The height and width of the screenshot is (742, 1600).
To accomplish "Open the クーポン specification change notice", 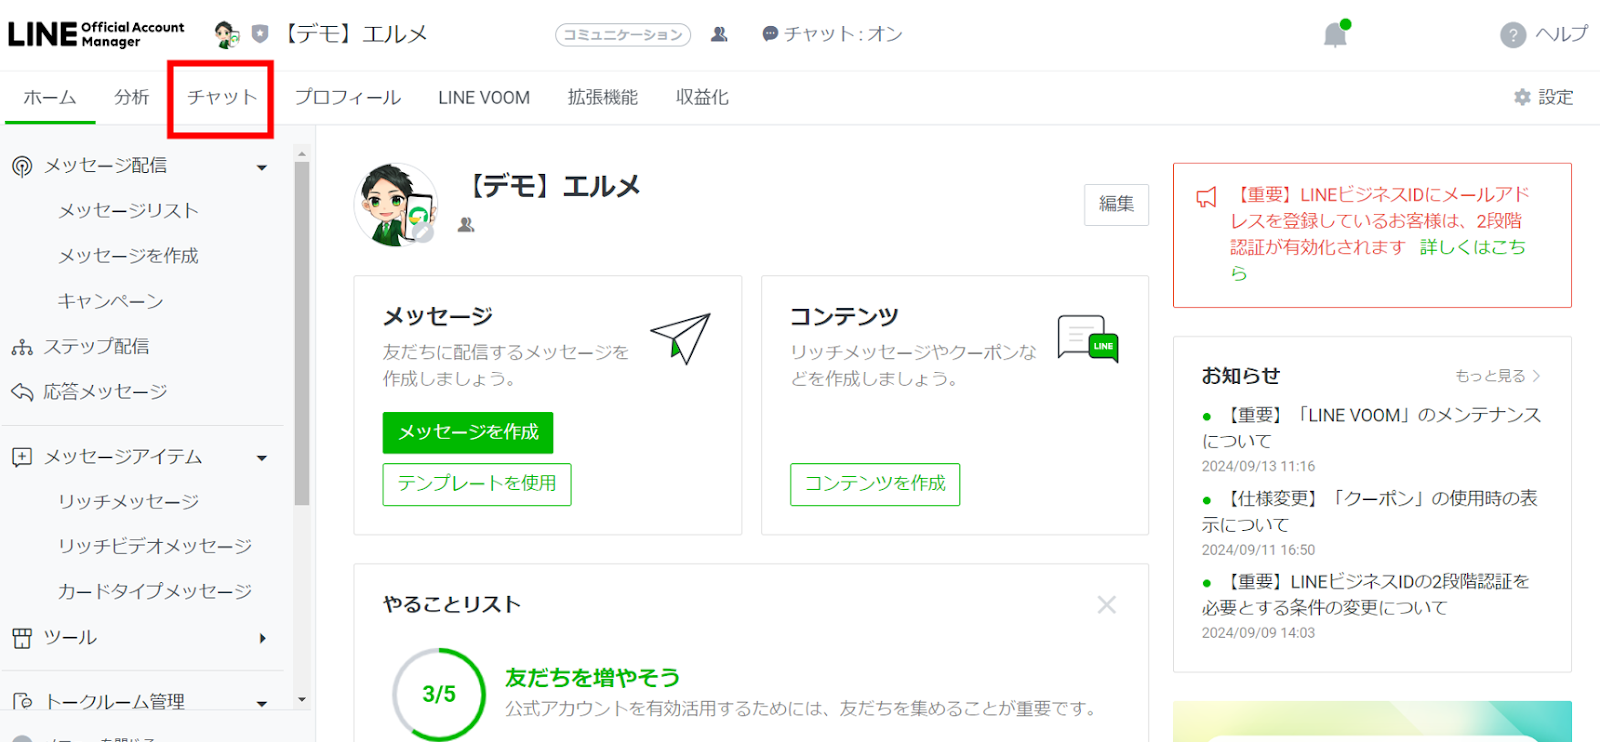I will tap(1370, 511).
